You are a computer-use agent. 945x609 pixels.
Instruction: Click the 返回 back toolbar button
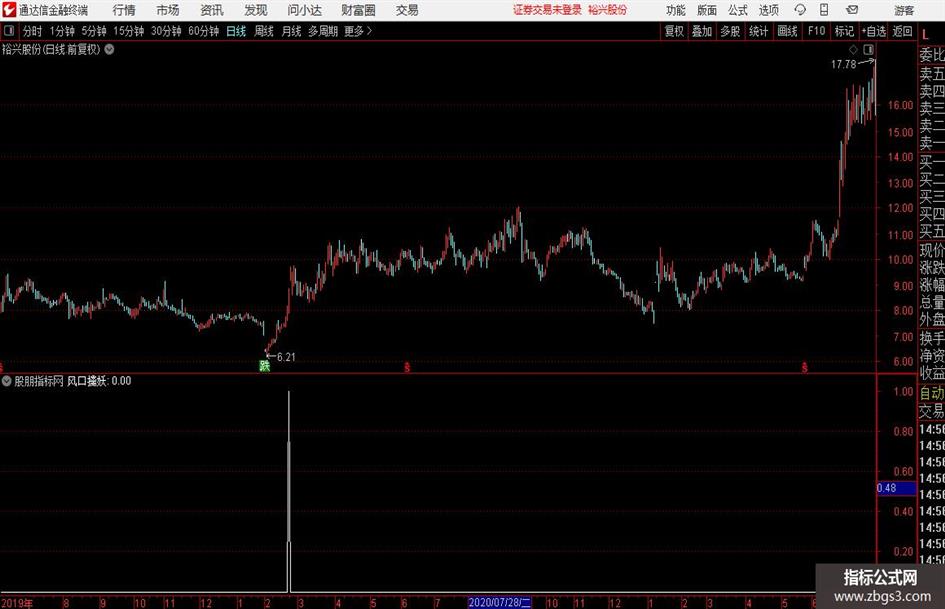tap(902, 31)
